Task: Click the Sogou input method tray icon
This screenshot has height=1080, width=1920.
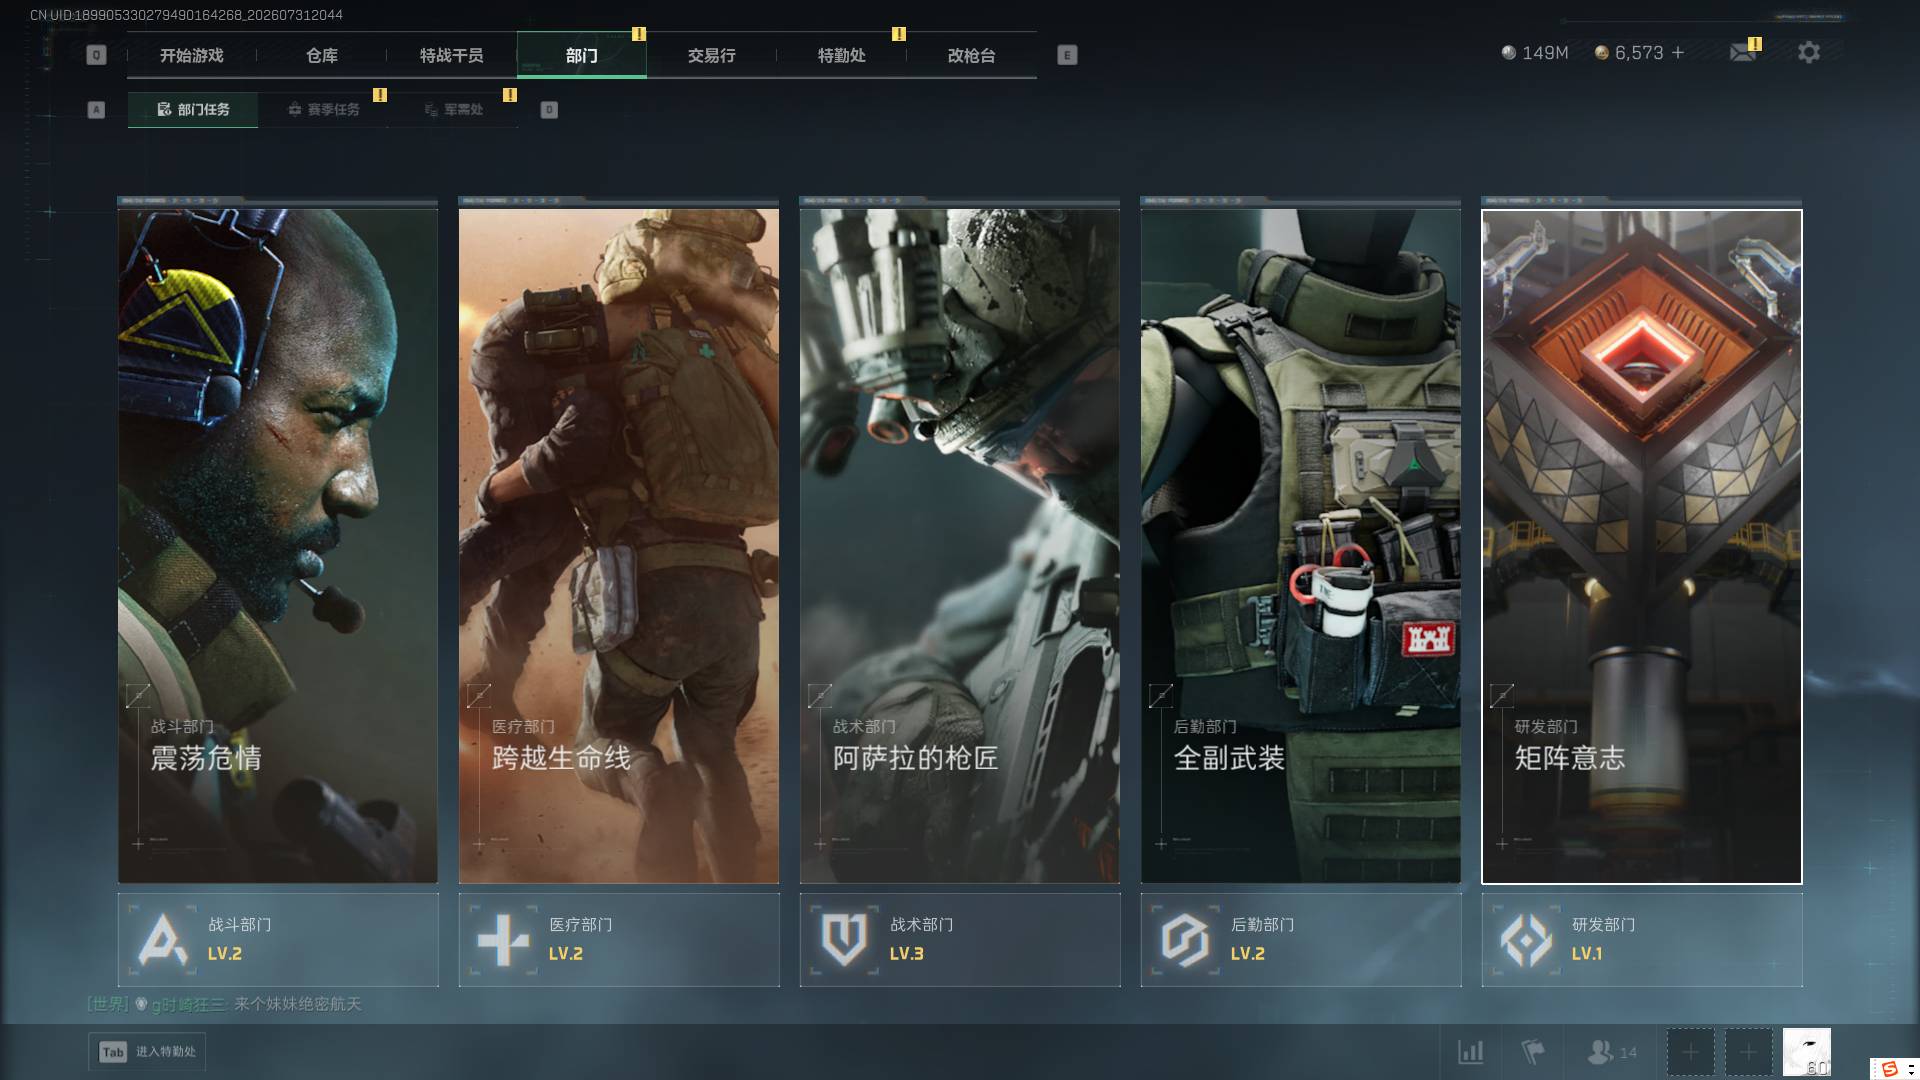Action: pos(1890,1069)
